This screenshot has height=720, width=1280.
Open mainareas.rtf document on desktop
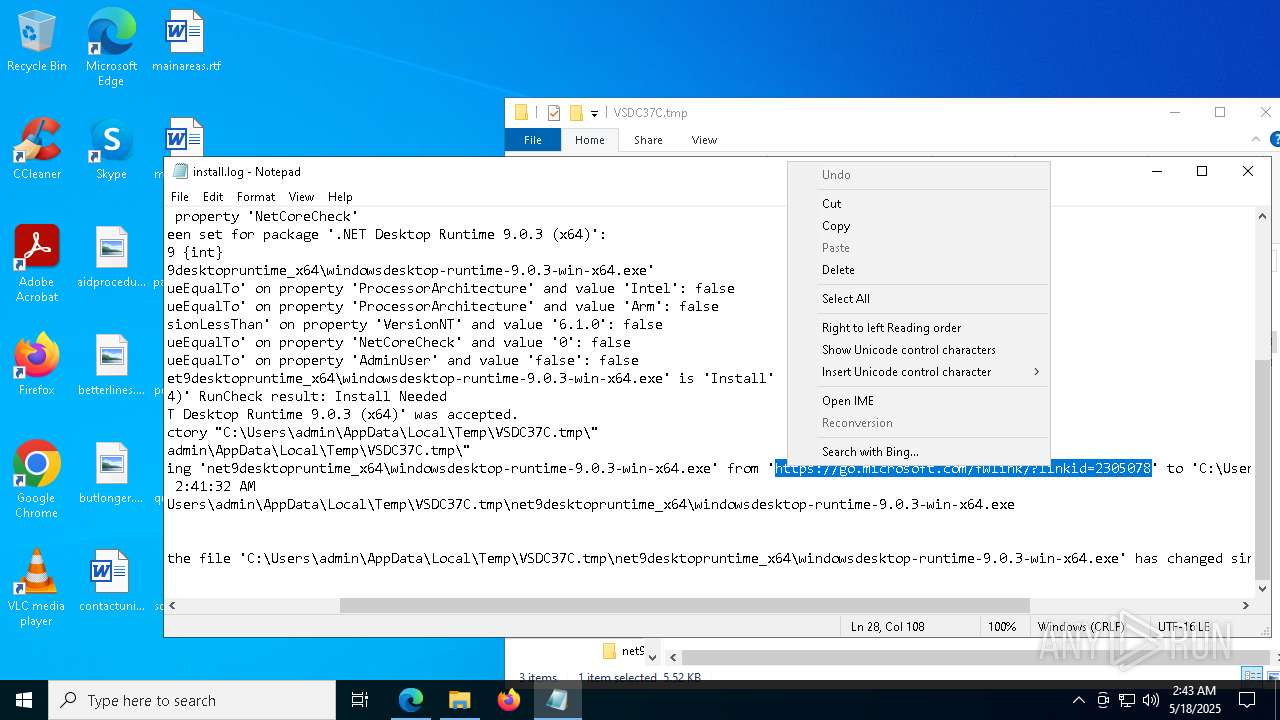pos(186,41)
